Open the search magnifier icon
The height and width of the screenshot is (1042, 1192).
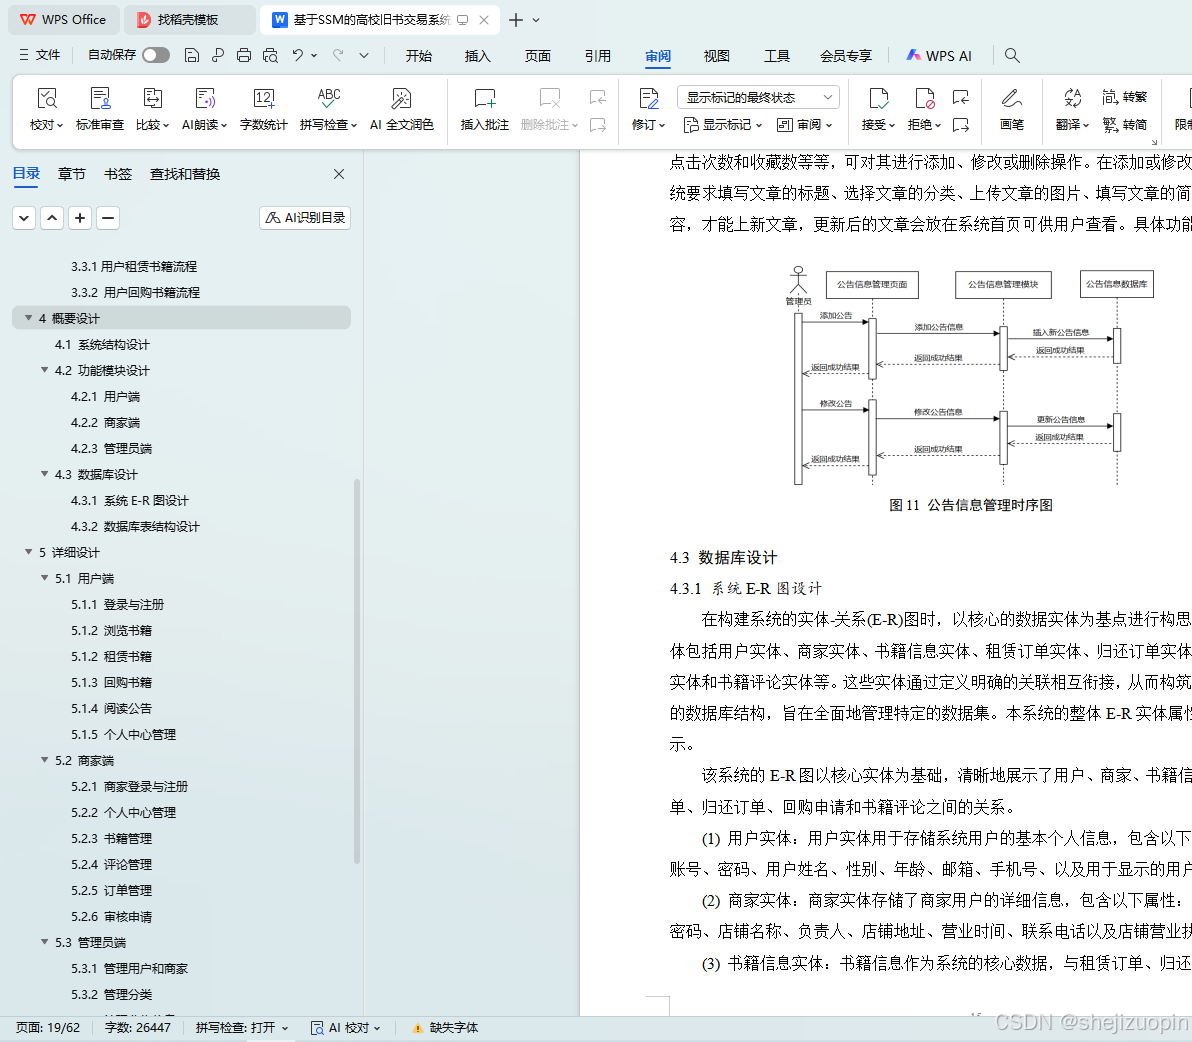[x=1011, y=55]
